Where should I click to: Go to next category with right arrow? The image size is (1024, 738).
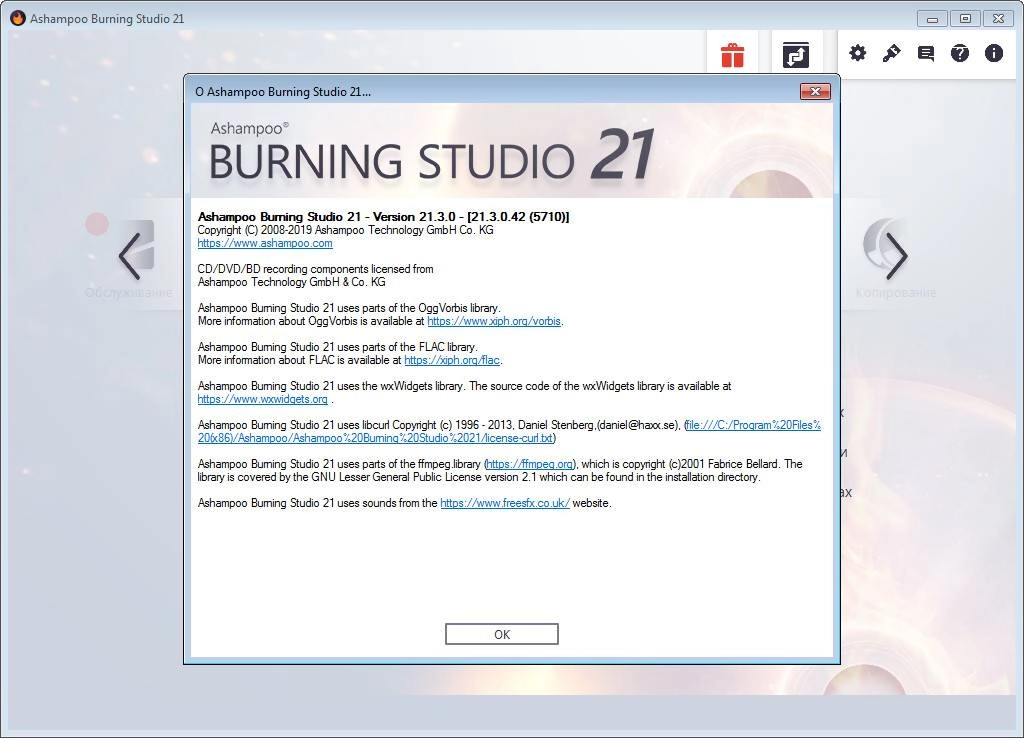(x=896, y=256)
